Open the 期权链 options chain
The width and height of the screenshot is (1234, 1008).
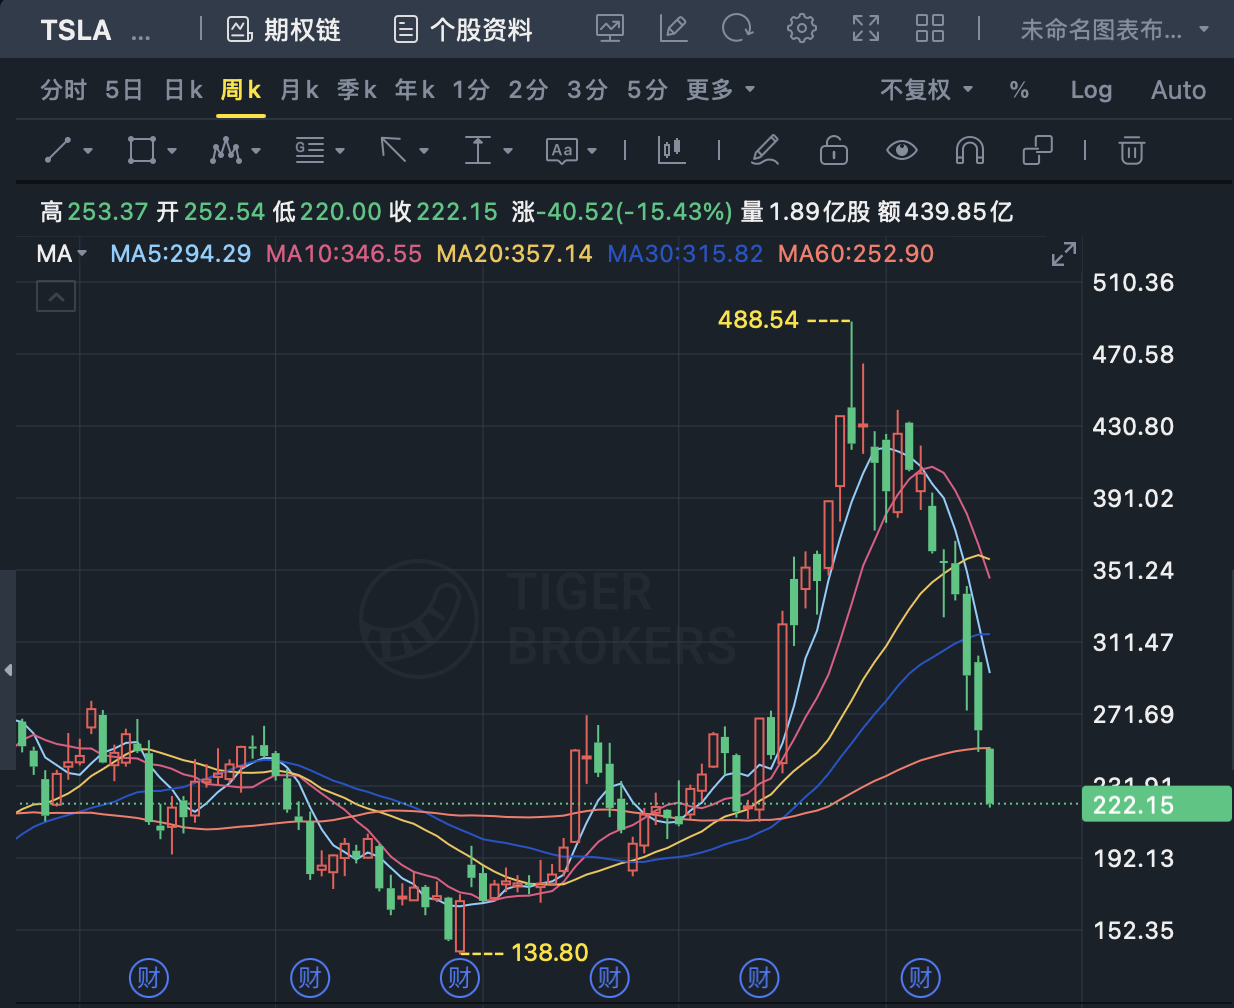coord(284,30)
